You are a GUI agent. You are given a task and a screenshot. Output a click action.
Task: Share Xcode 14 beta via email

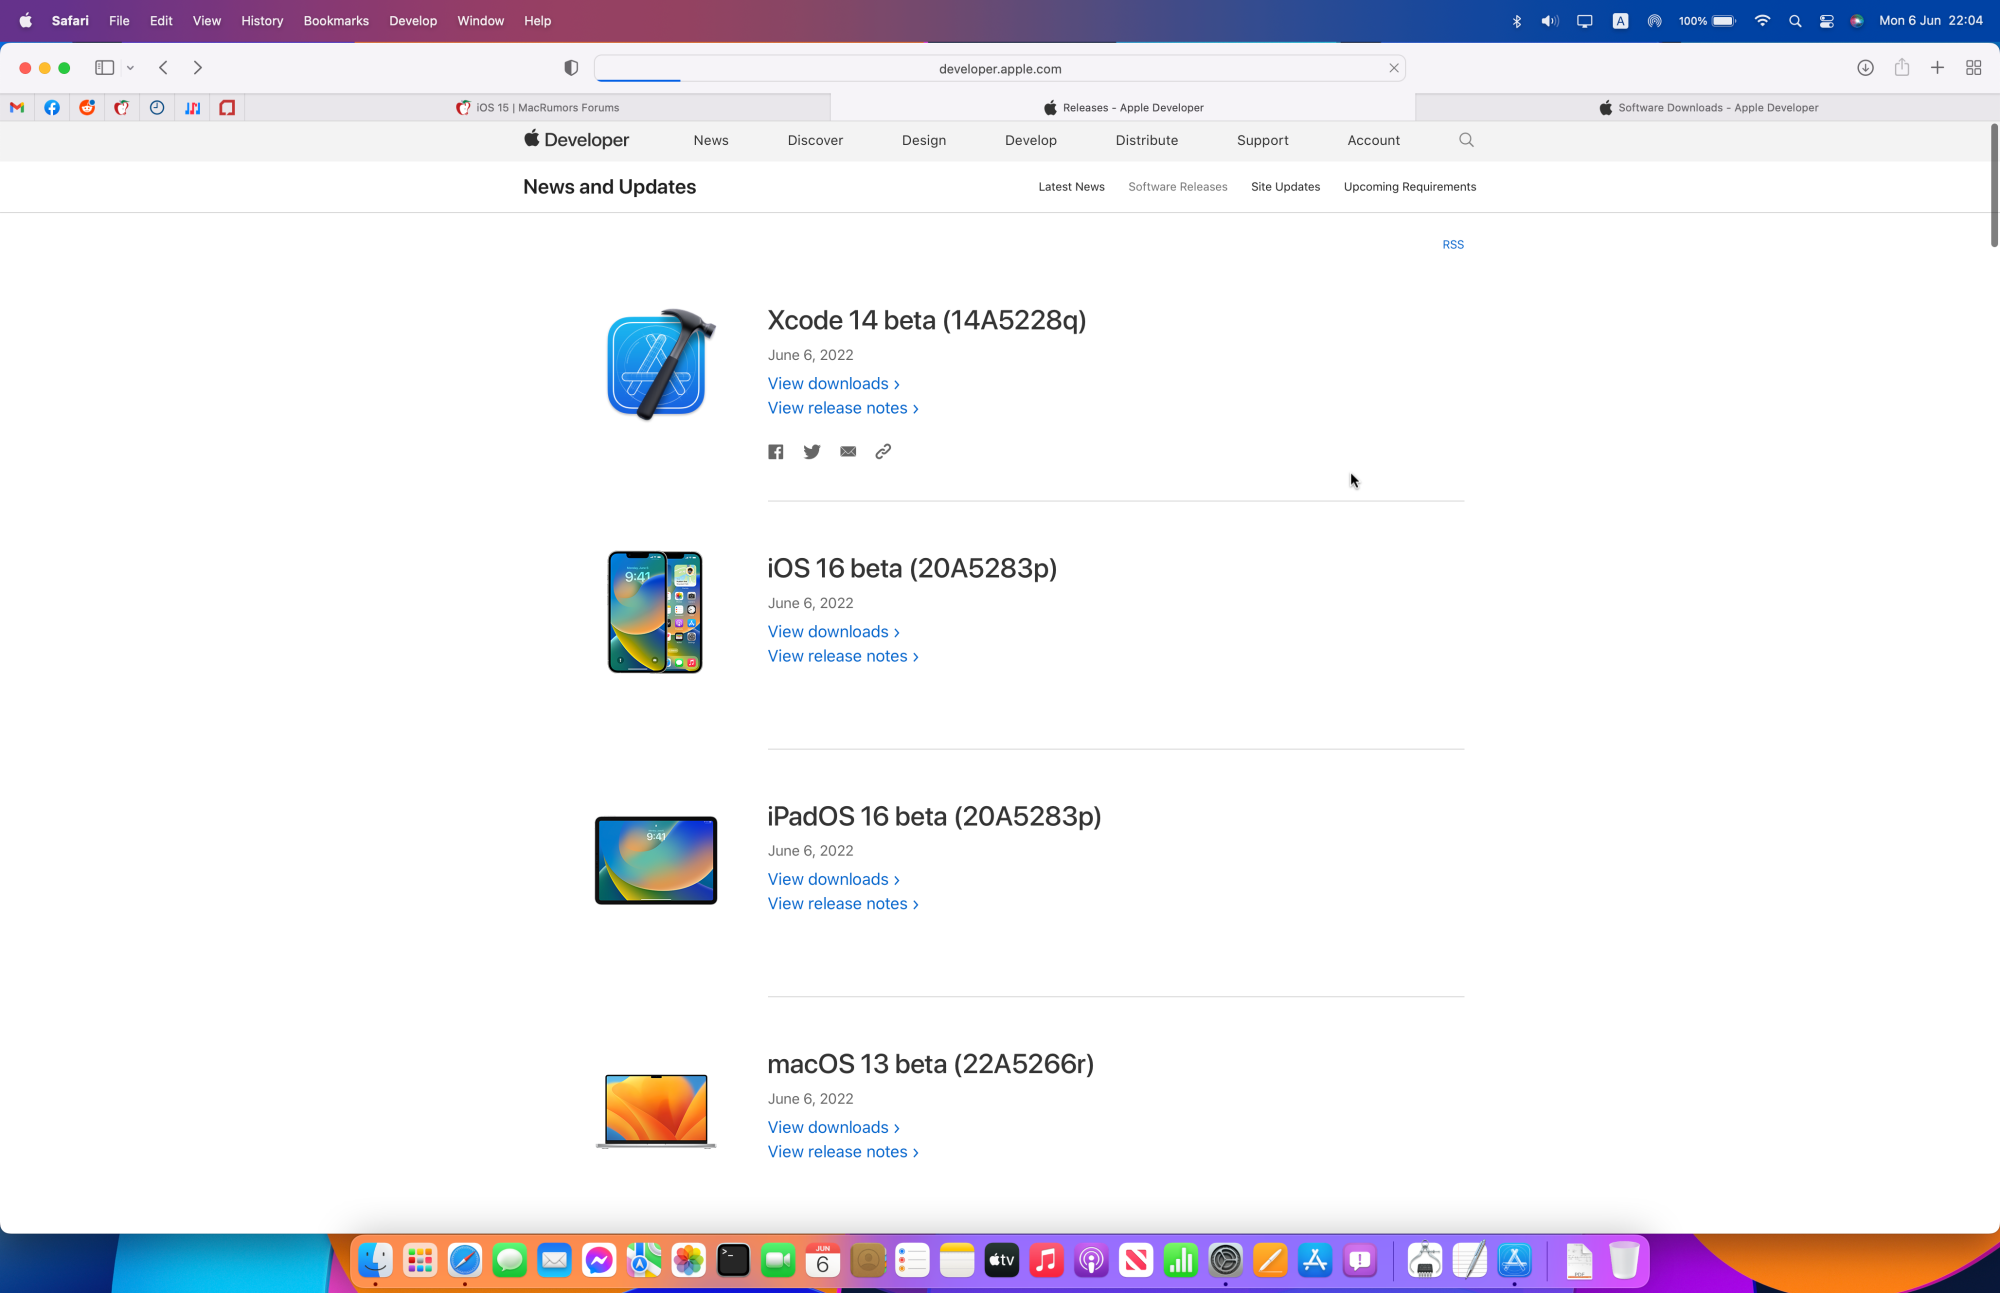tap(848, 452)
